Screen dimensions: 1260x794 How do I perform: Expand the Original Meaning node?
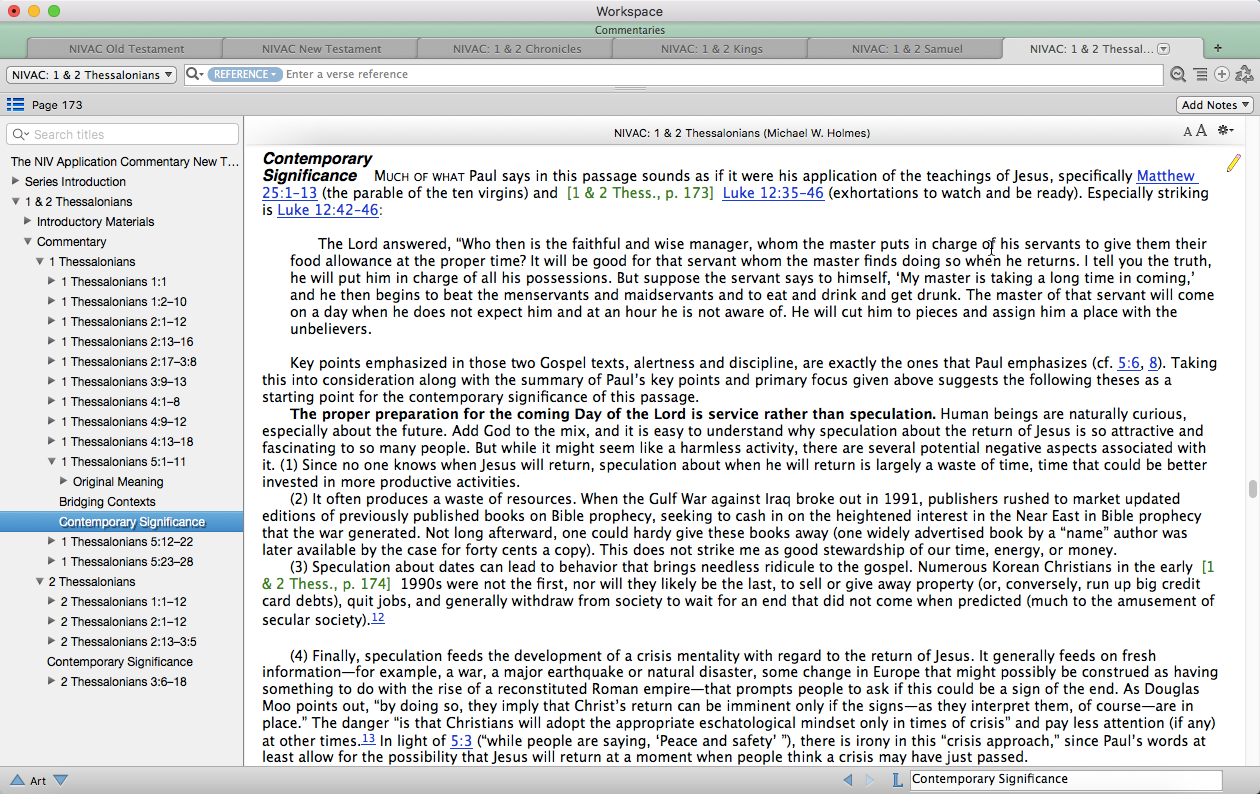click(x=64, y=481)
